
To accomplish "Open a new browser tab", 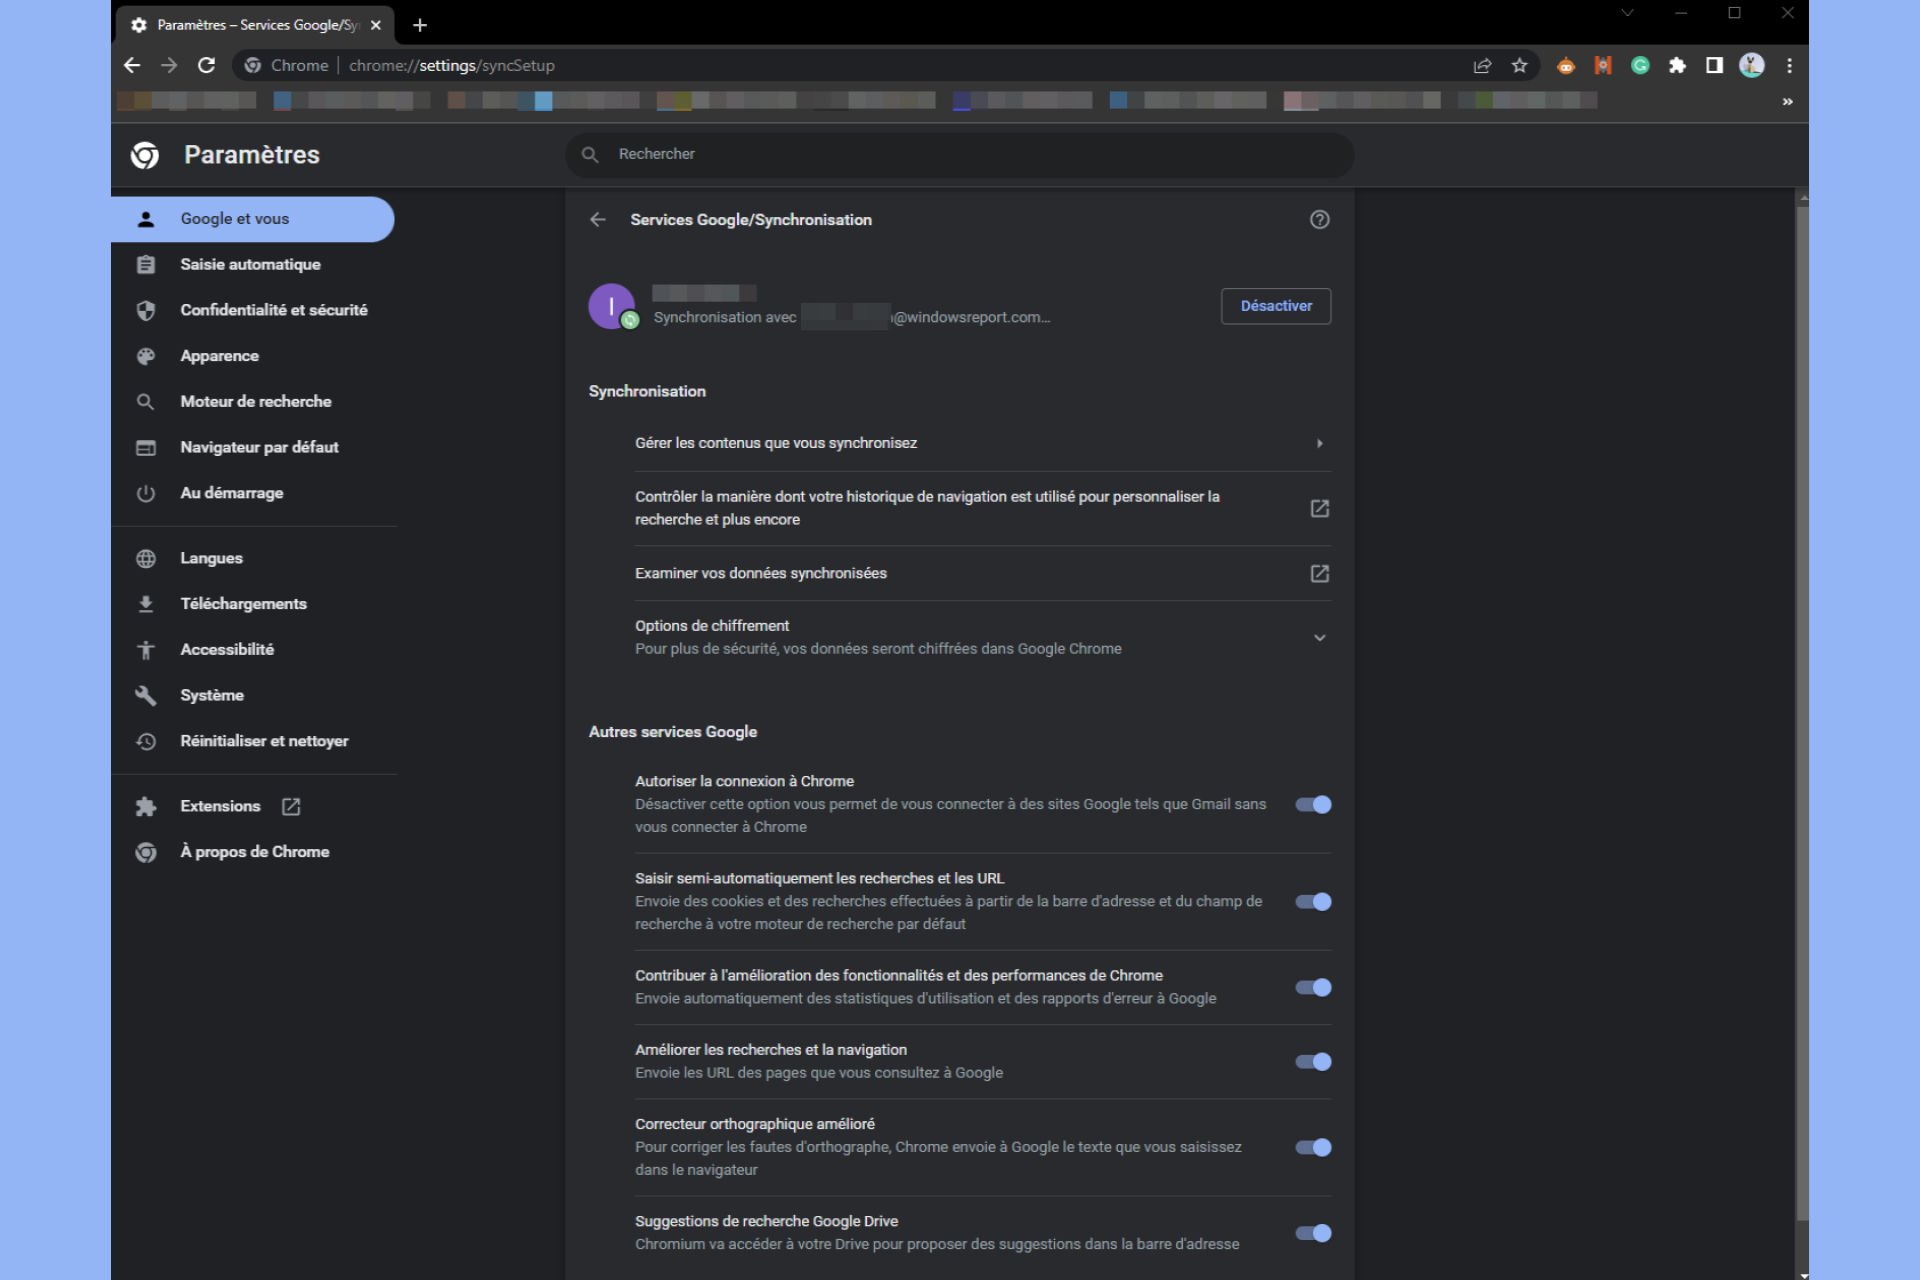I will click(x=420, y=25).
